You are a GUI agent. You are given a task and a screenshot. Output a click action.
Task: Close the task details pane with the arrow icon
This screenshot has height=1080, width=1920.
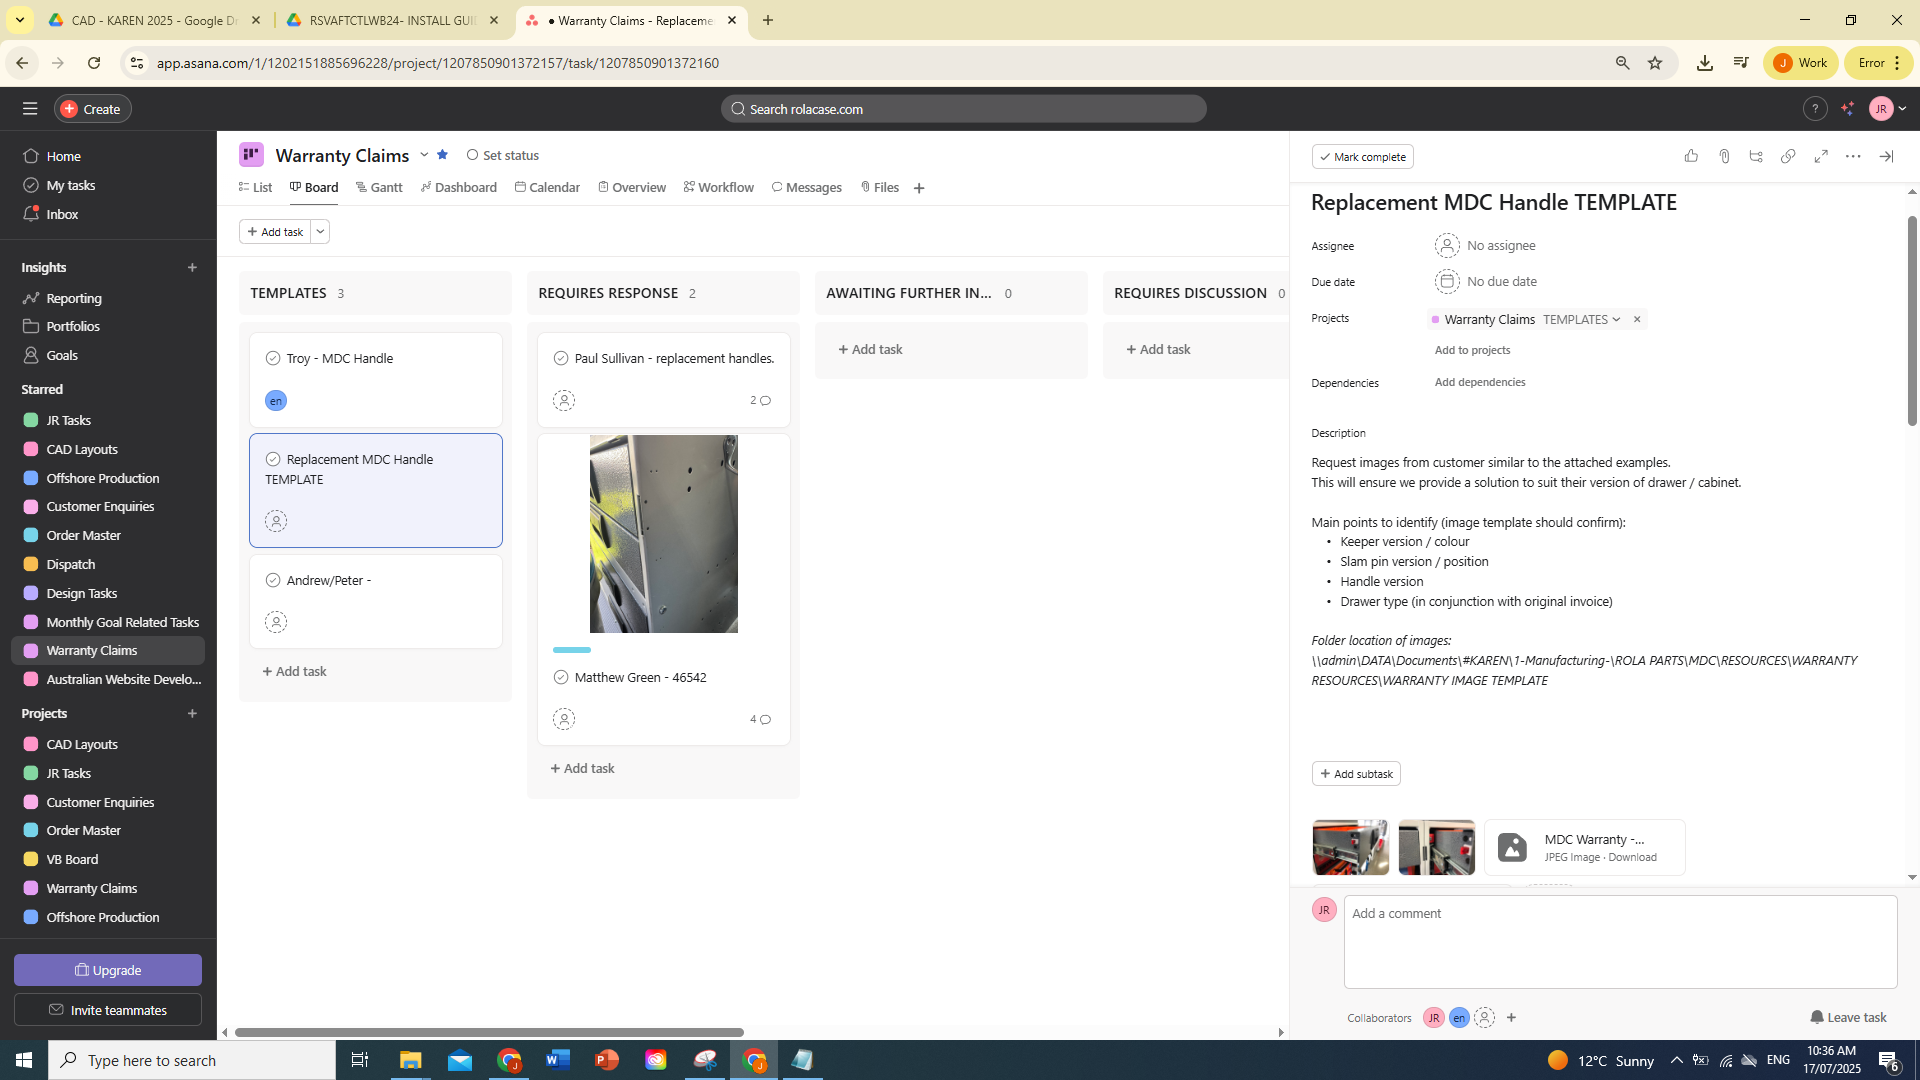1886,156
